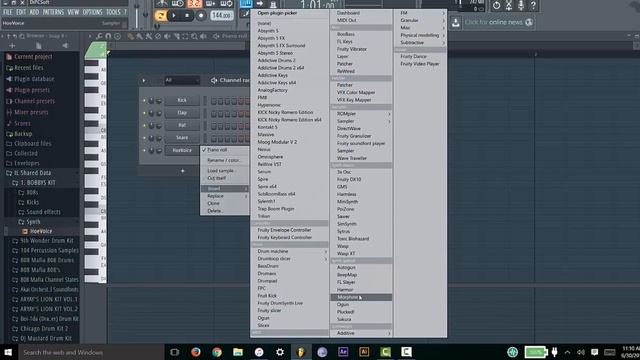The image size is (640, 360).
Task: Toggle mute LED for HoeVoice channel
Action: click(144, 150)
